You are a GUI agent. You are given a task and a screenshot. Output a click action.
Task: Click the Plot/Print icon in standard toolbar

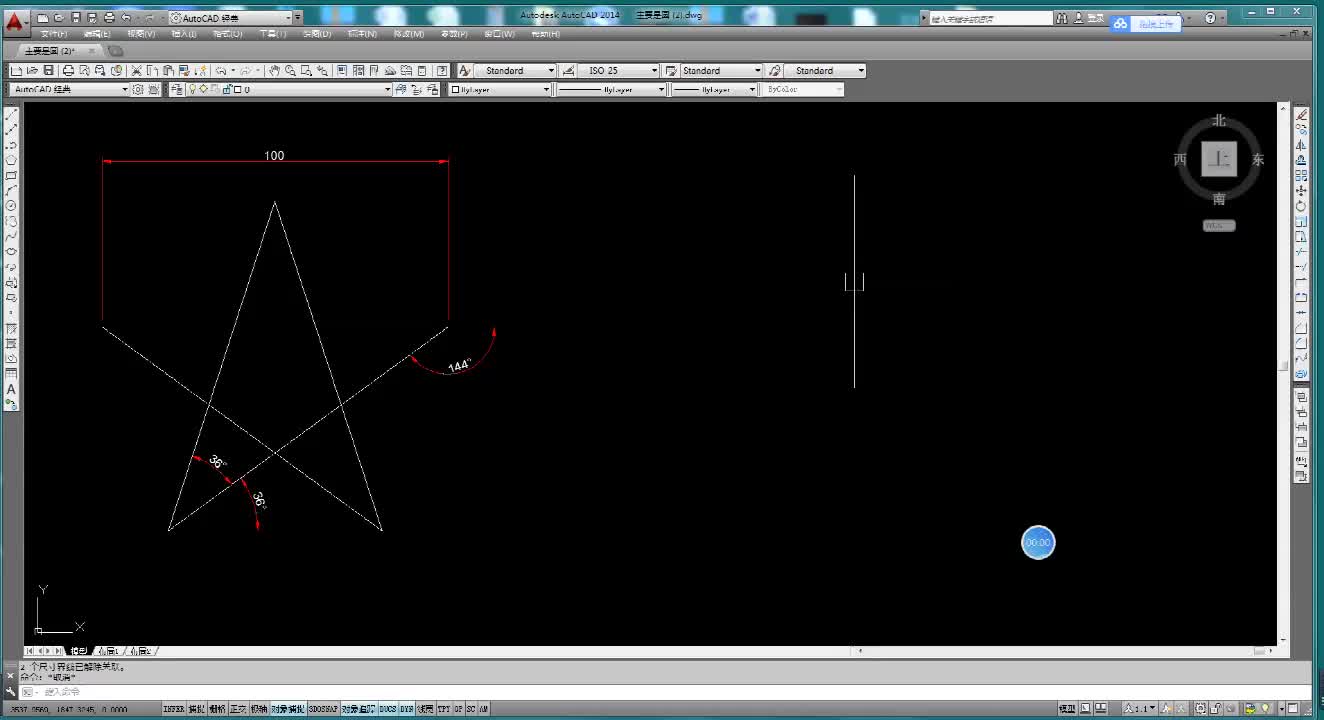pos(68,70)
